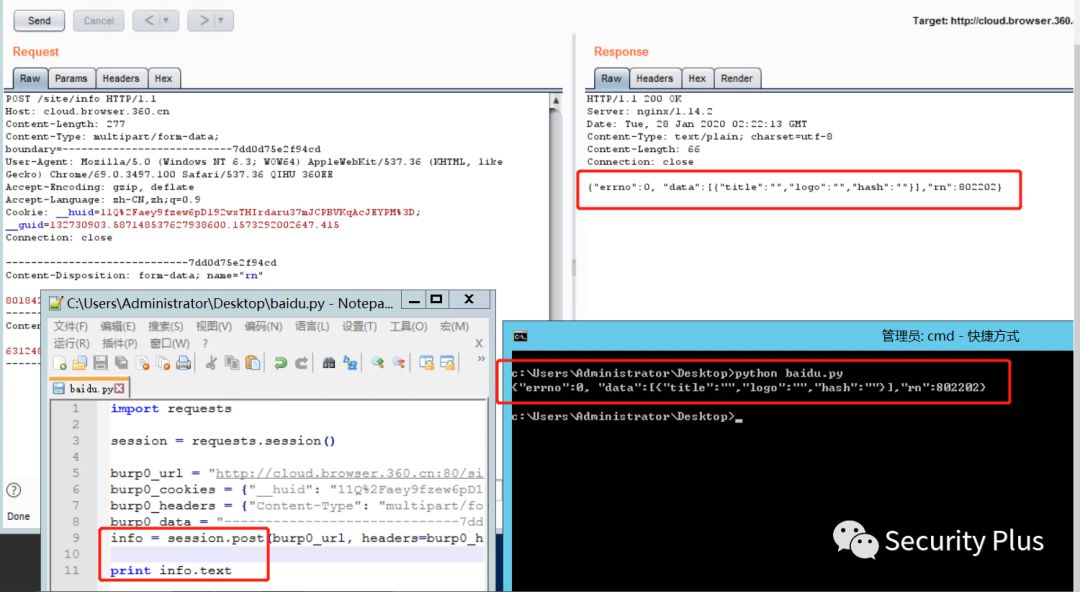Open the 编码(N) menu in Notepad++
The image size is (1080, 592).
point(263,326)
